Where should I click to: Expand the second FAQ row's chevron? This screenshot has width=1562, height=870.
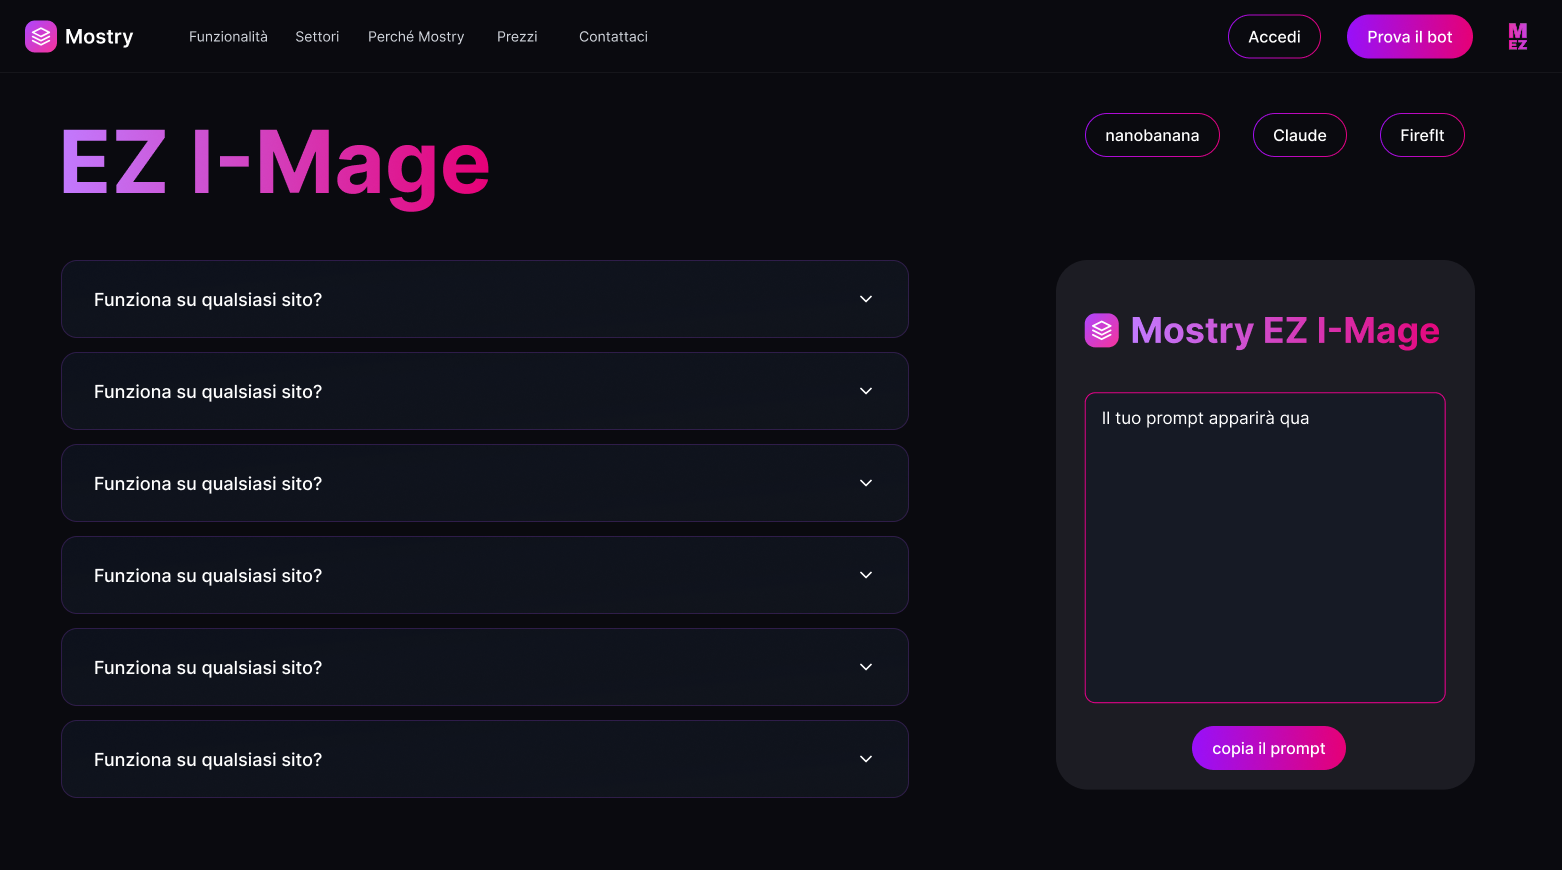click(x=866, y=391)
